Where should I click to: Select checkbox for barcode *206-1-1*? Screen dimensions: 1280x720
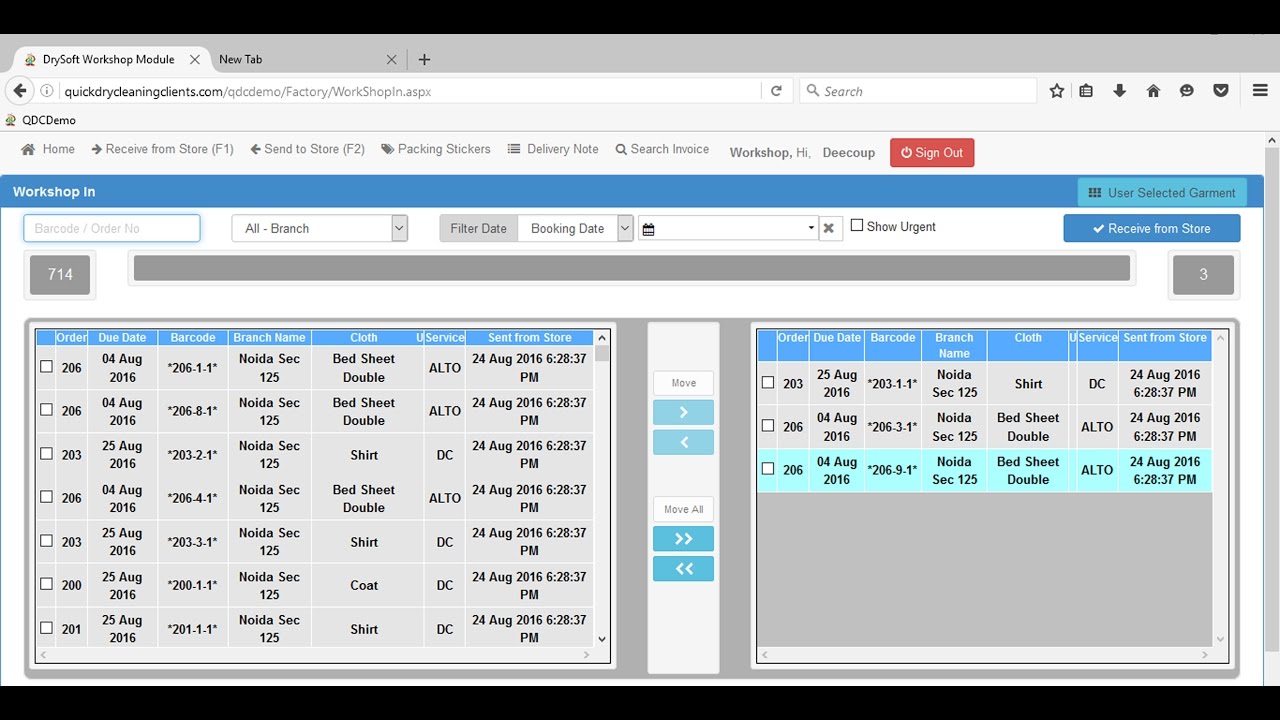(46, 367)
